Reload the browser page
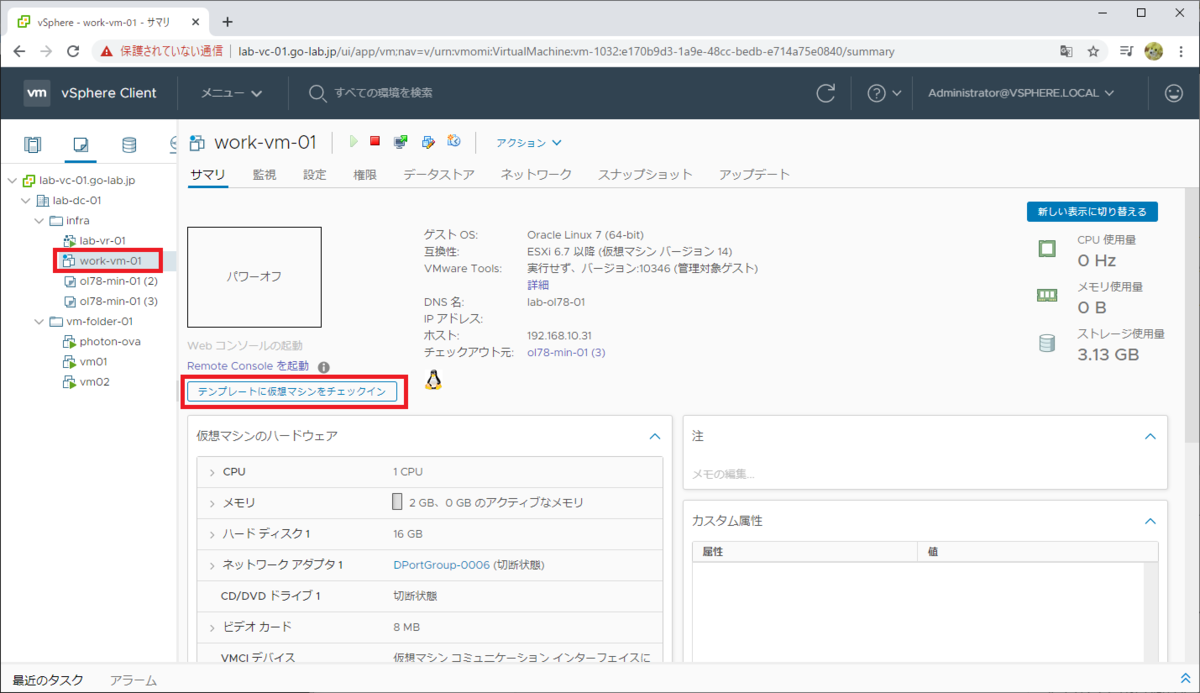1200x693 pixels. [x=73, y=51]
